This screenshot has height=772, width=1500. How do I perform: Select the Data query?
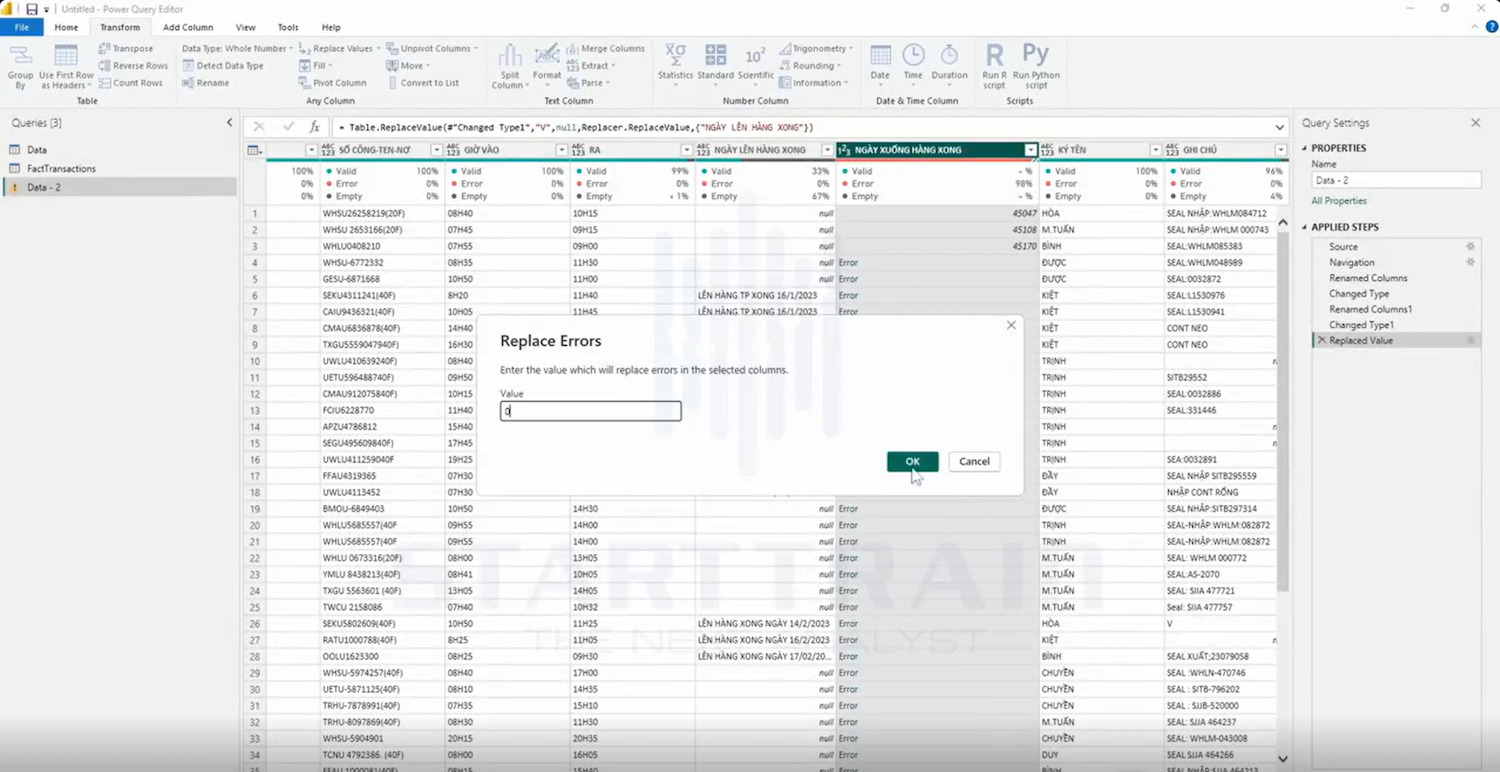point(120,150)
